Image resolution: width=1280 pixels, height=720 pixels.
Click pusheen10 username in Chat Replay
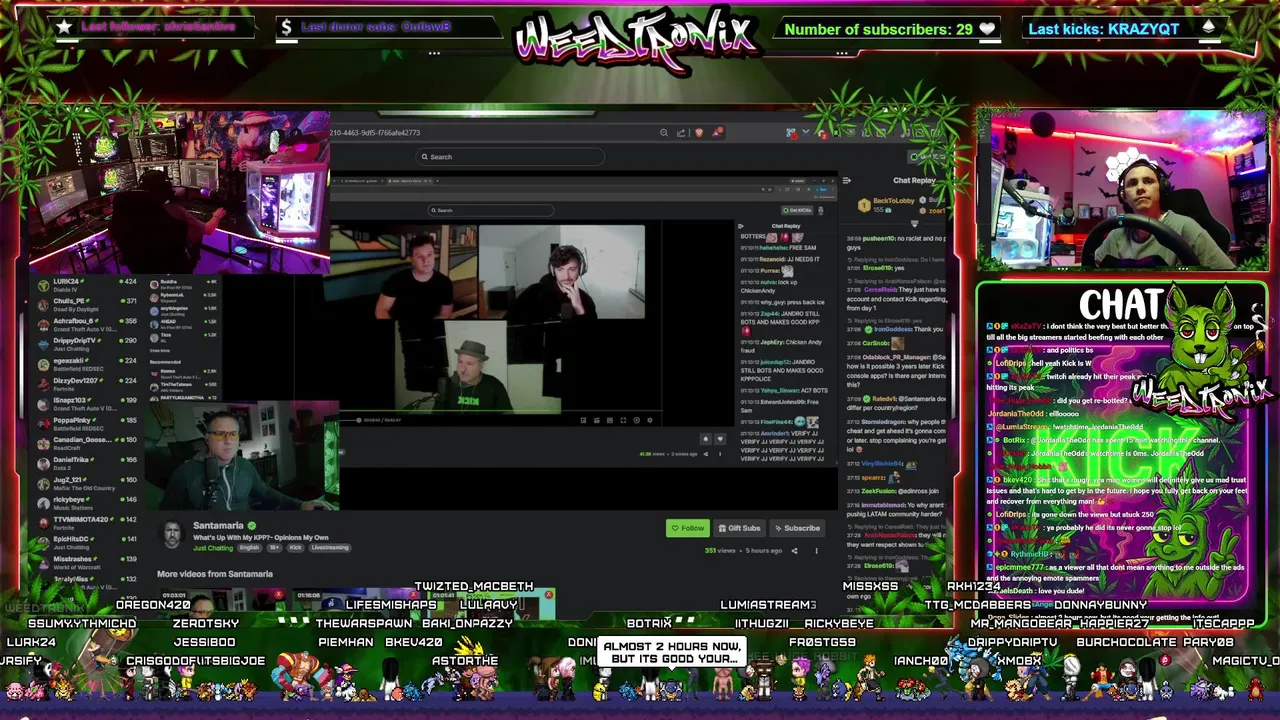[x=879, y=239]
